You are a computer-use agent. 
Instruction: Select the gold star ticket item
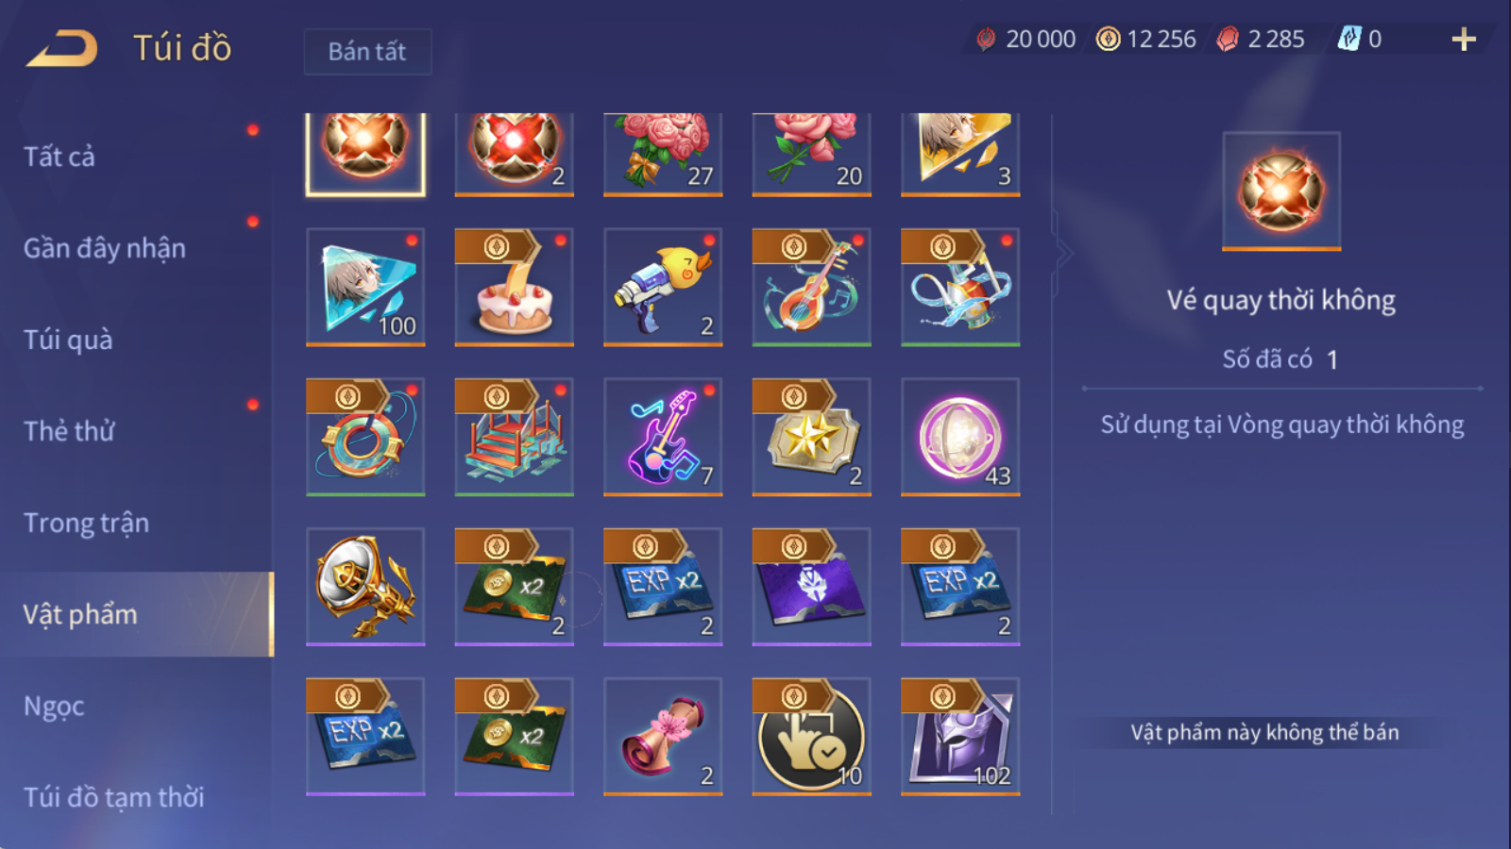811,437
